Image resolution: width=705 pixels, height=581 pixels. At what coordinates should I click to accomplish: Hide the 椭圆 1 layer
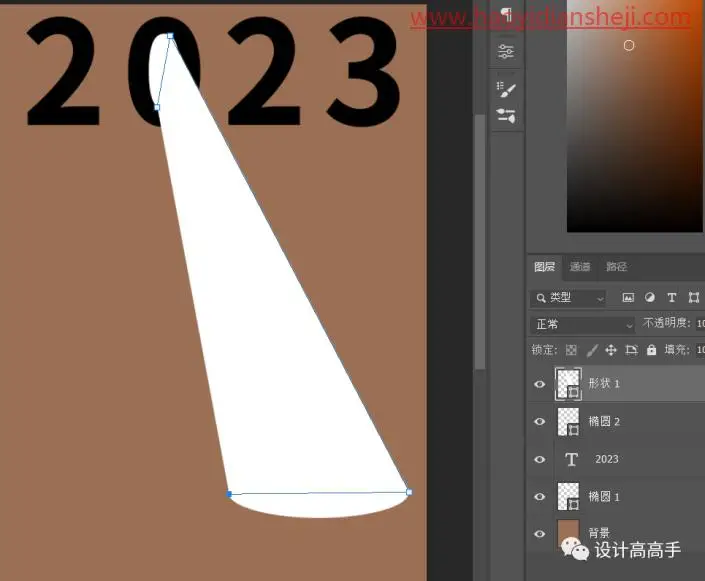(x=540, y=496)
